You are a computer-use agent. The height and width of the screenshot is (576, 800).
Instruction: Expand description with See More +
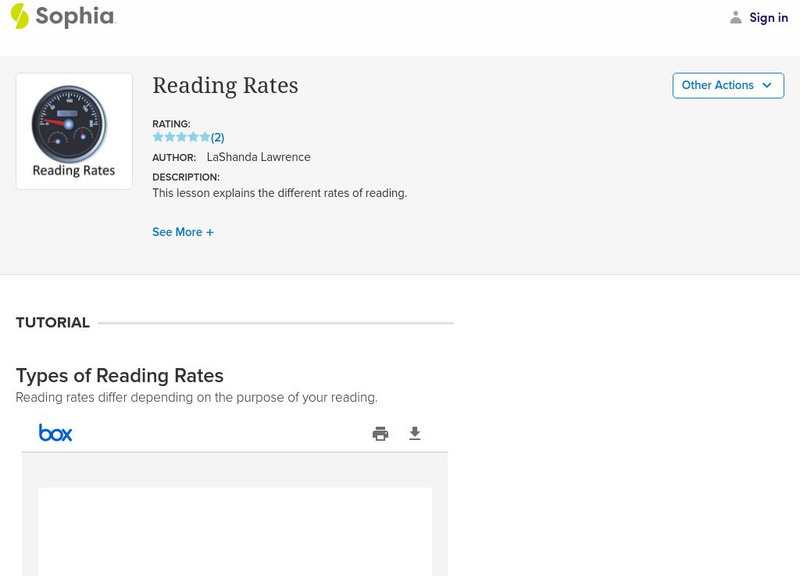click(x=183, y=232)
